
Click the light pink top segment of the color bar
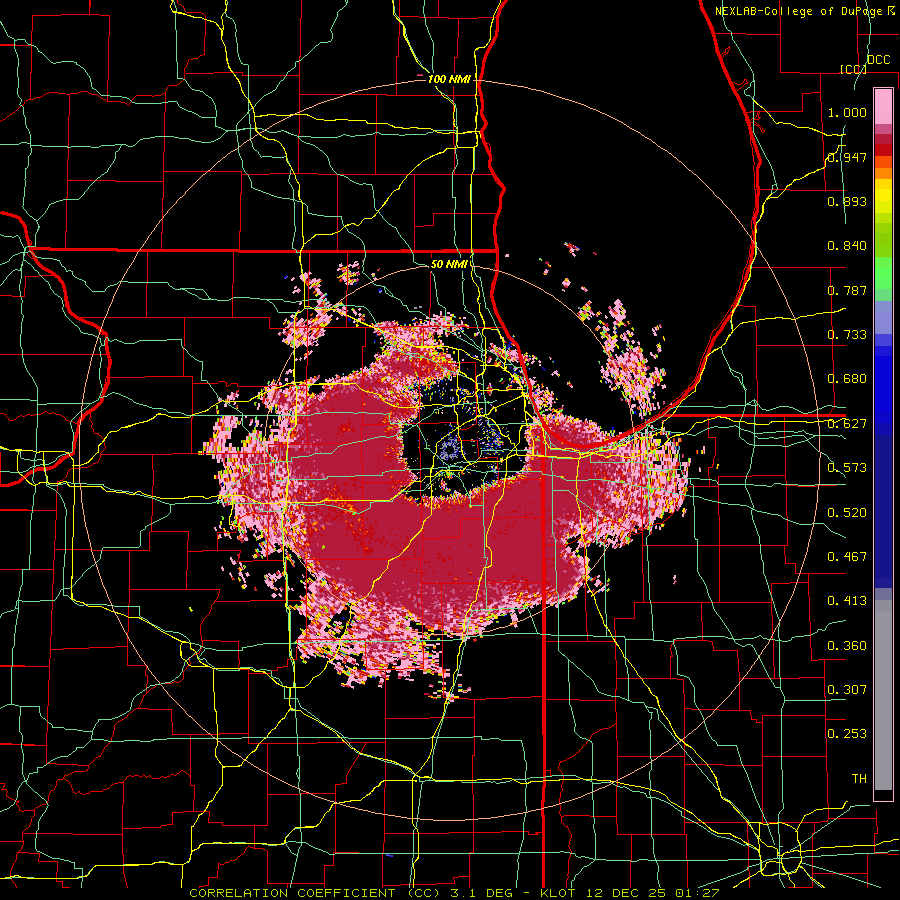click(883, 106)
